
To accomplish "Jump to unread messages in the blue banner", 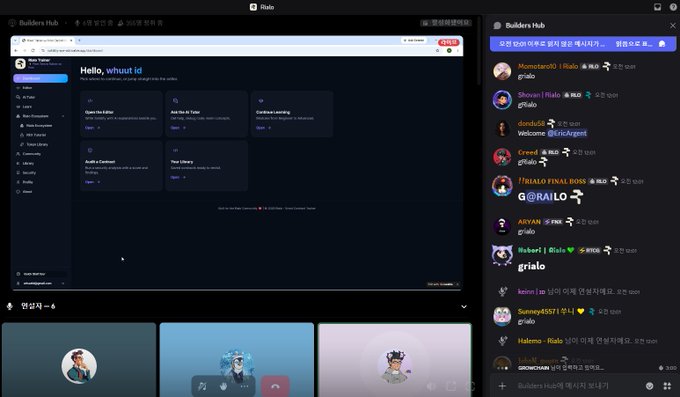I will point(552,44).
